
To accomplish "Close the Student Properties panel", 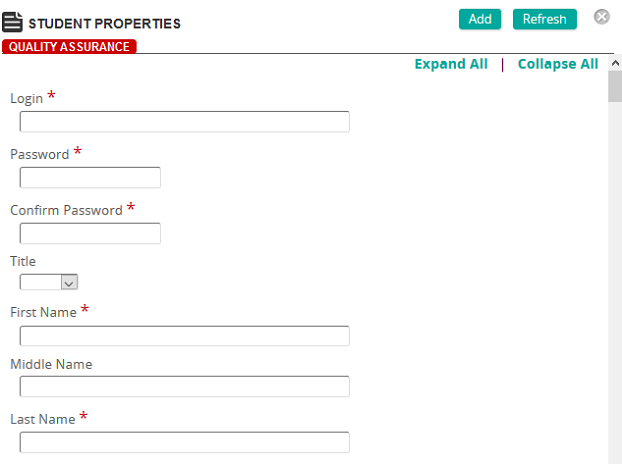I will point(601,17).
